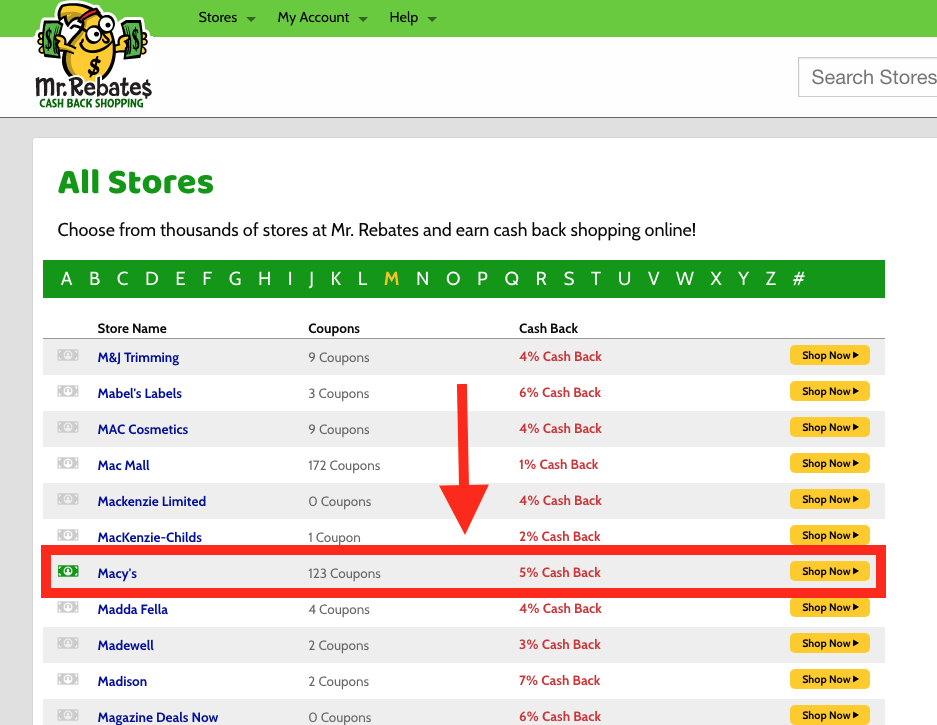Click the gray cash icon beside Madison
This screenshot has width=937, height=725.
tap(68, 680)
